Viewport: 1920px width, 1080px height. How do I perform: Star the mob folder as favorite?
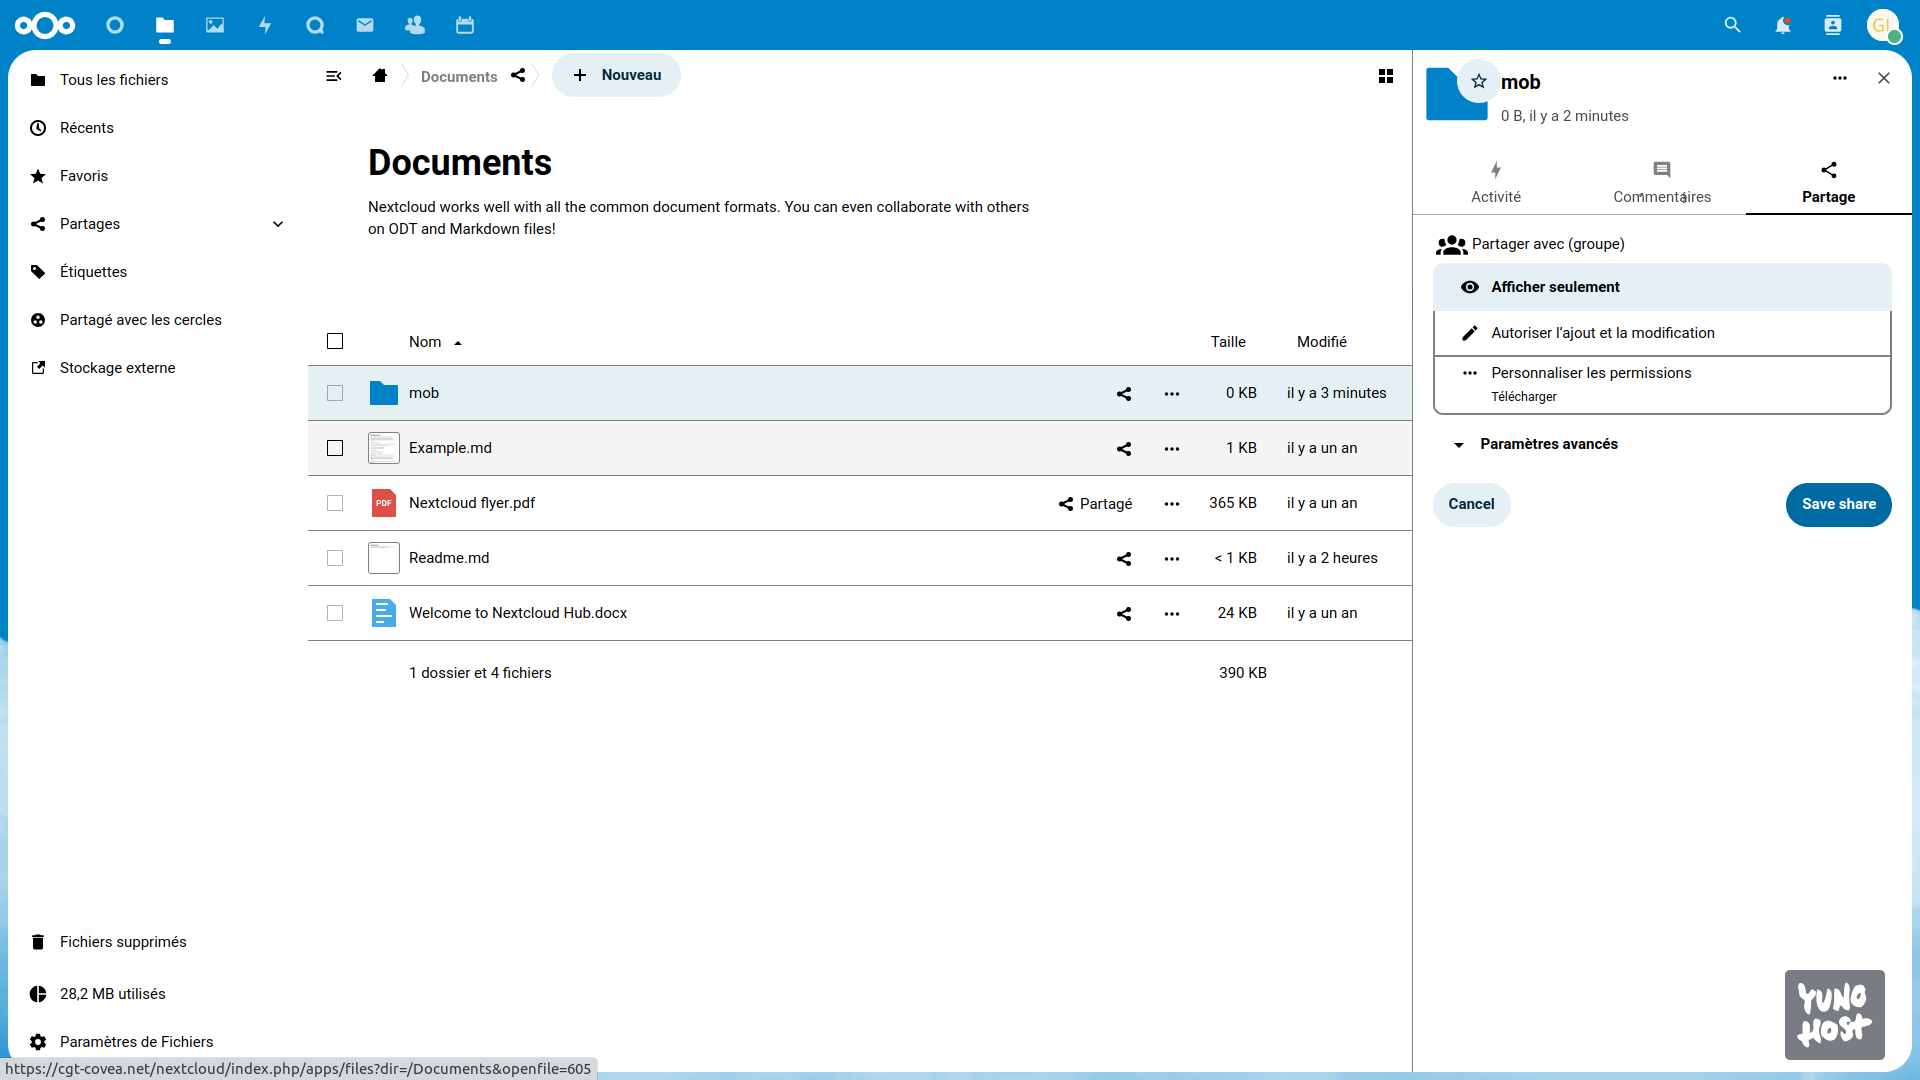[1479, 81]
